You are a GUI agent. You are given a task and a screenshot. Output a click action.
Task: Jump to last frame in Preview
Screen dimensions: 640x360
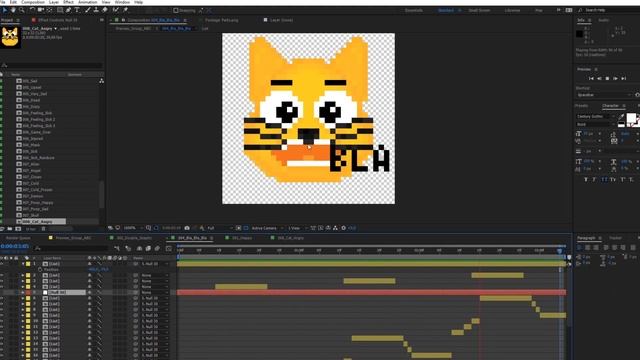pos(624,78)
